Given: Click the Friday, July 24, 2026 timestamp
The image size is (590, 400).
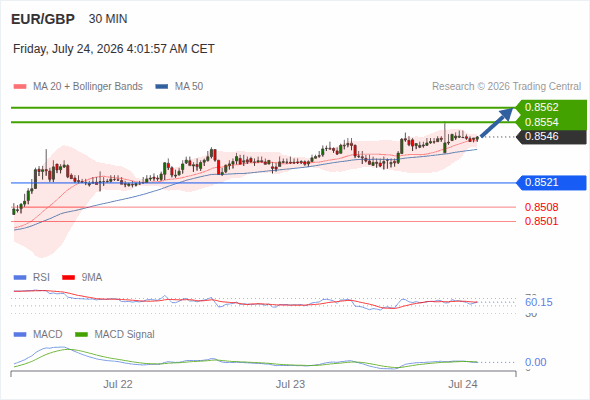Looking at the screenshot, I should click(114, 49).
